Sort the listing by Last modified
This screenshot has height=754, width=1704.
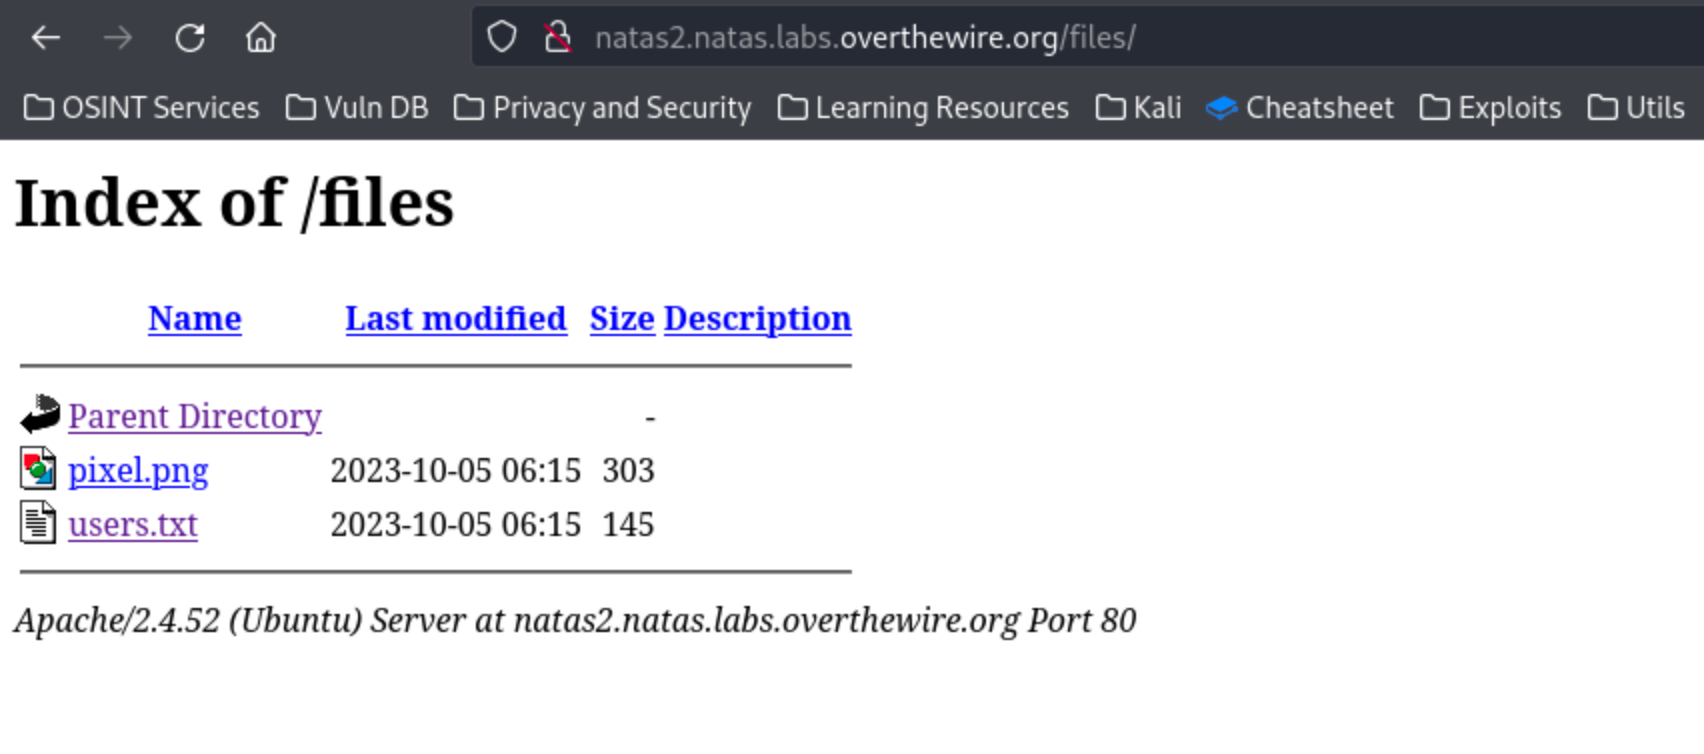(x=456, y=319)
